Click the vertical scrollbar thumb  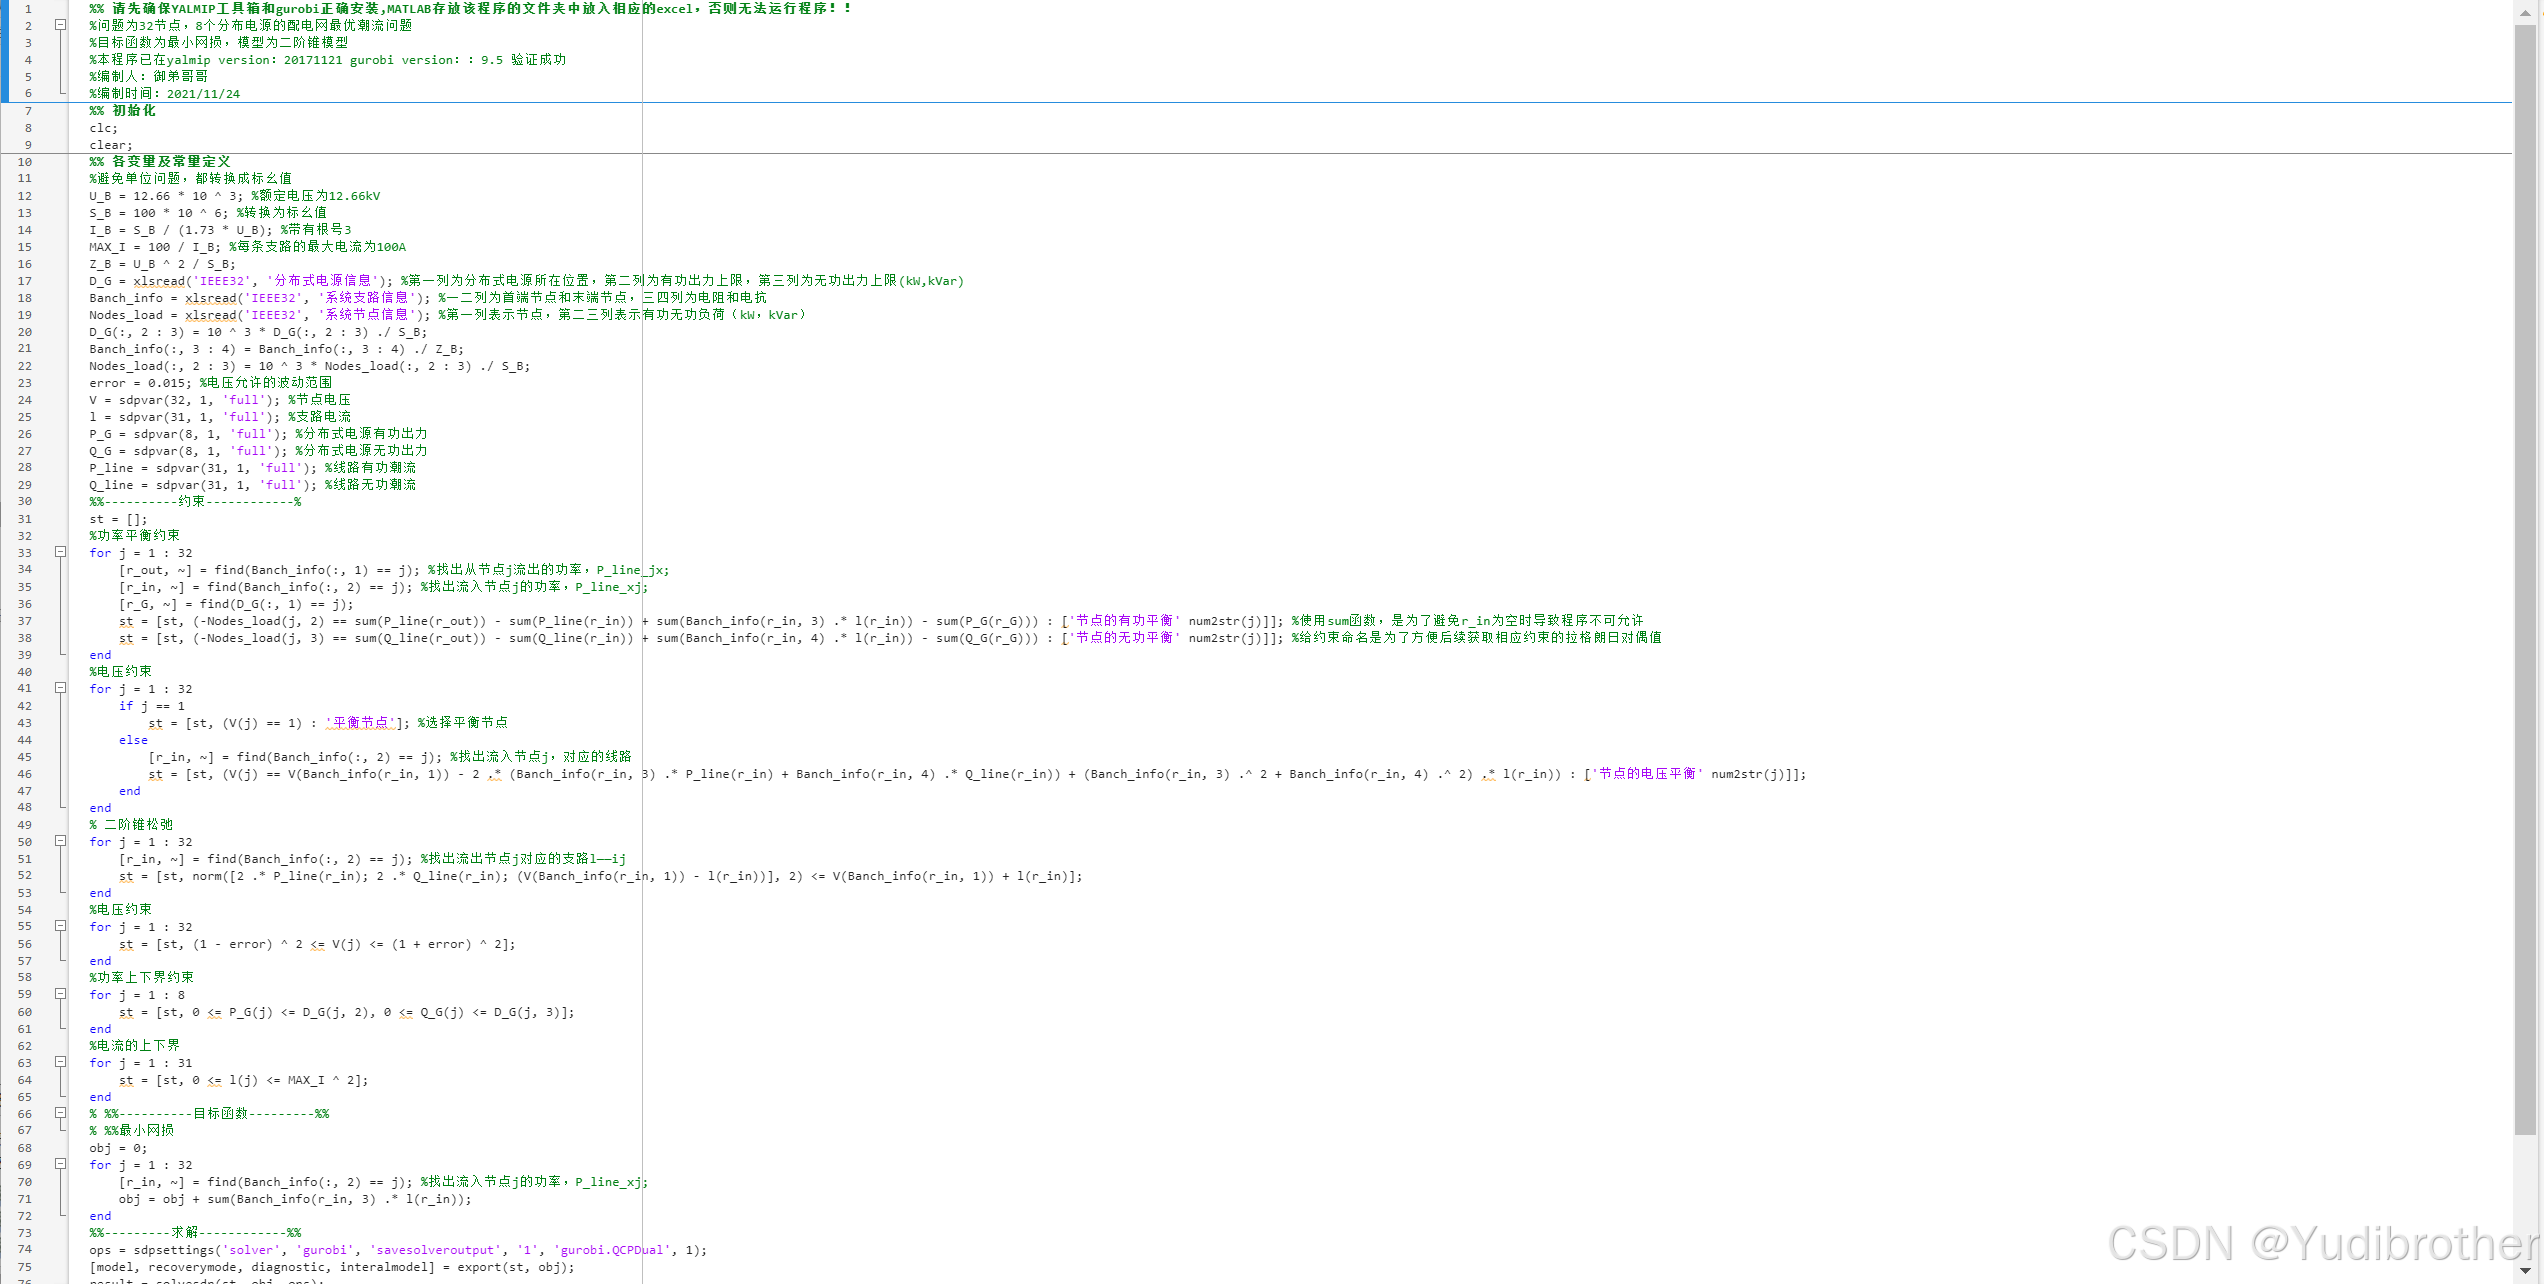[x=2526, y=580]
